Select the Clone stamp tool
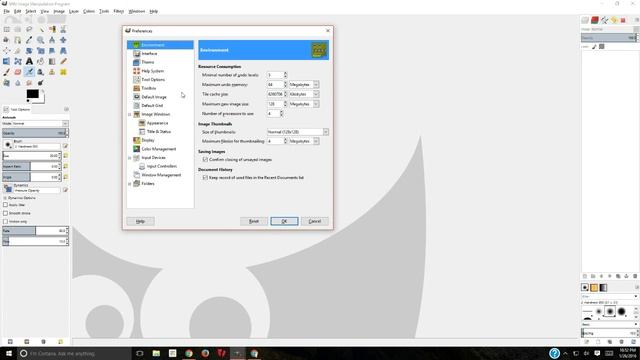The width and height of the screenshot is (640, 360). pyautogui.click(x=52, y=72)
